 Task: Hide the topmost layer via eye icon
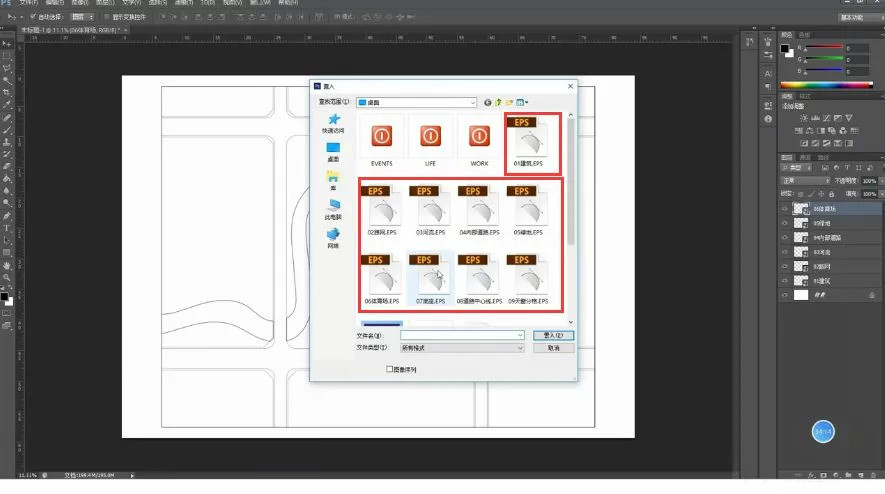[x=784, y=209]
